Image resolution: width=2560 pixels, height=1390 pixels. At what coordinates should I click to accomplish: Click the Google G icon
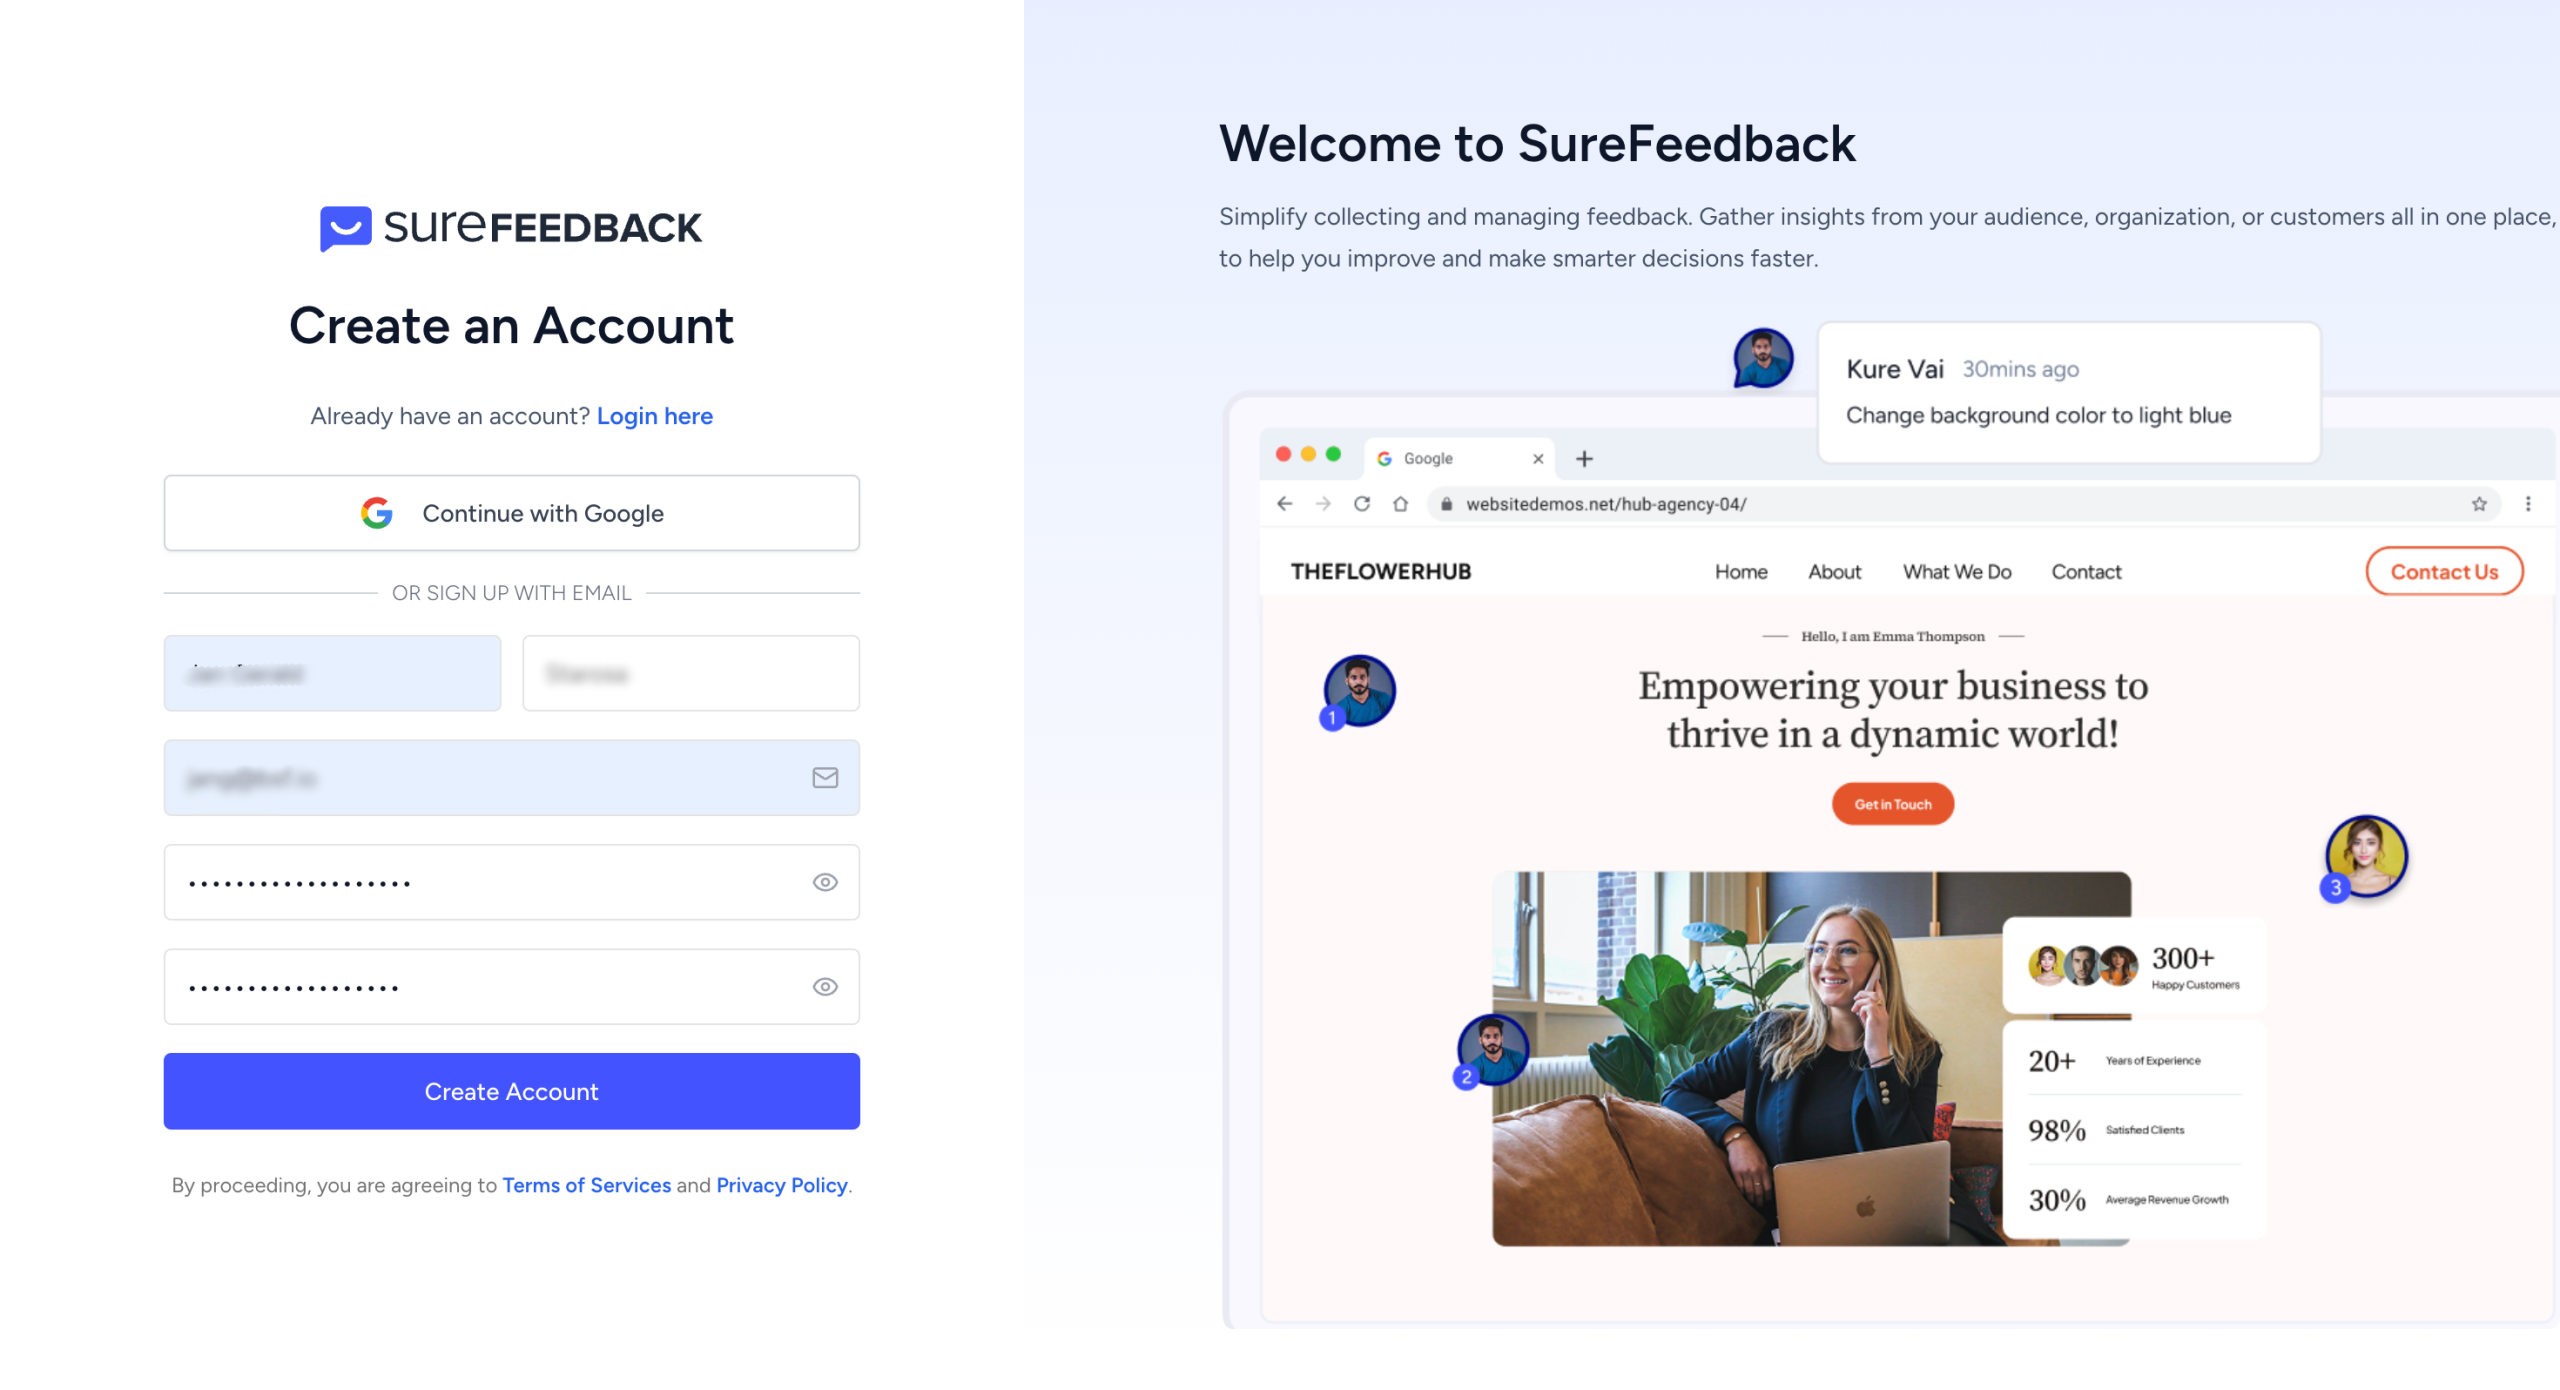(377, 513)
